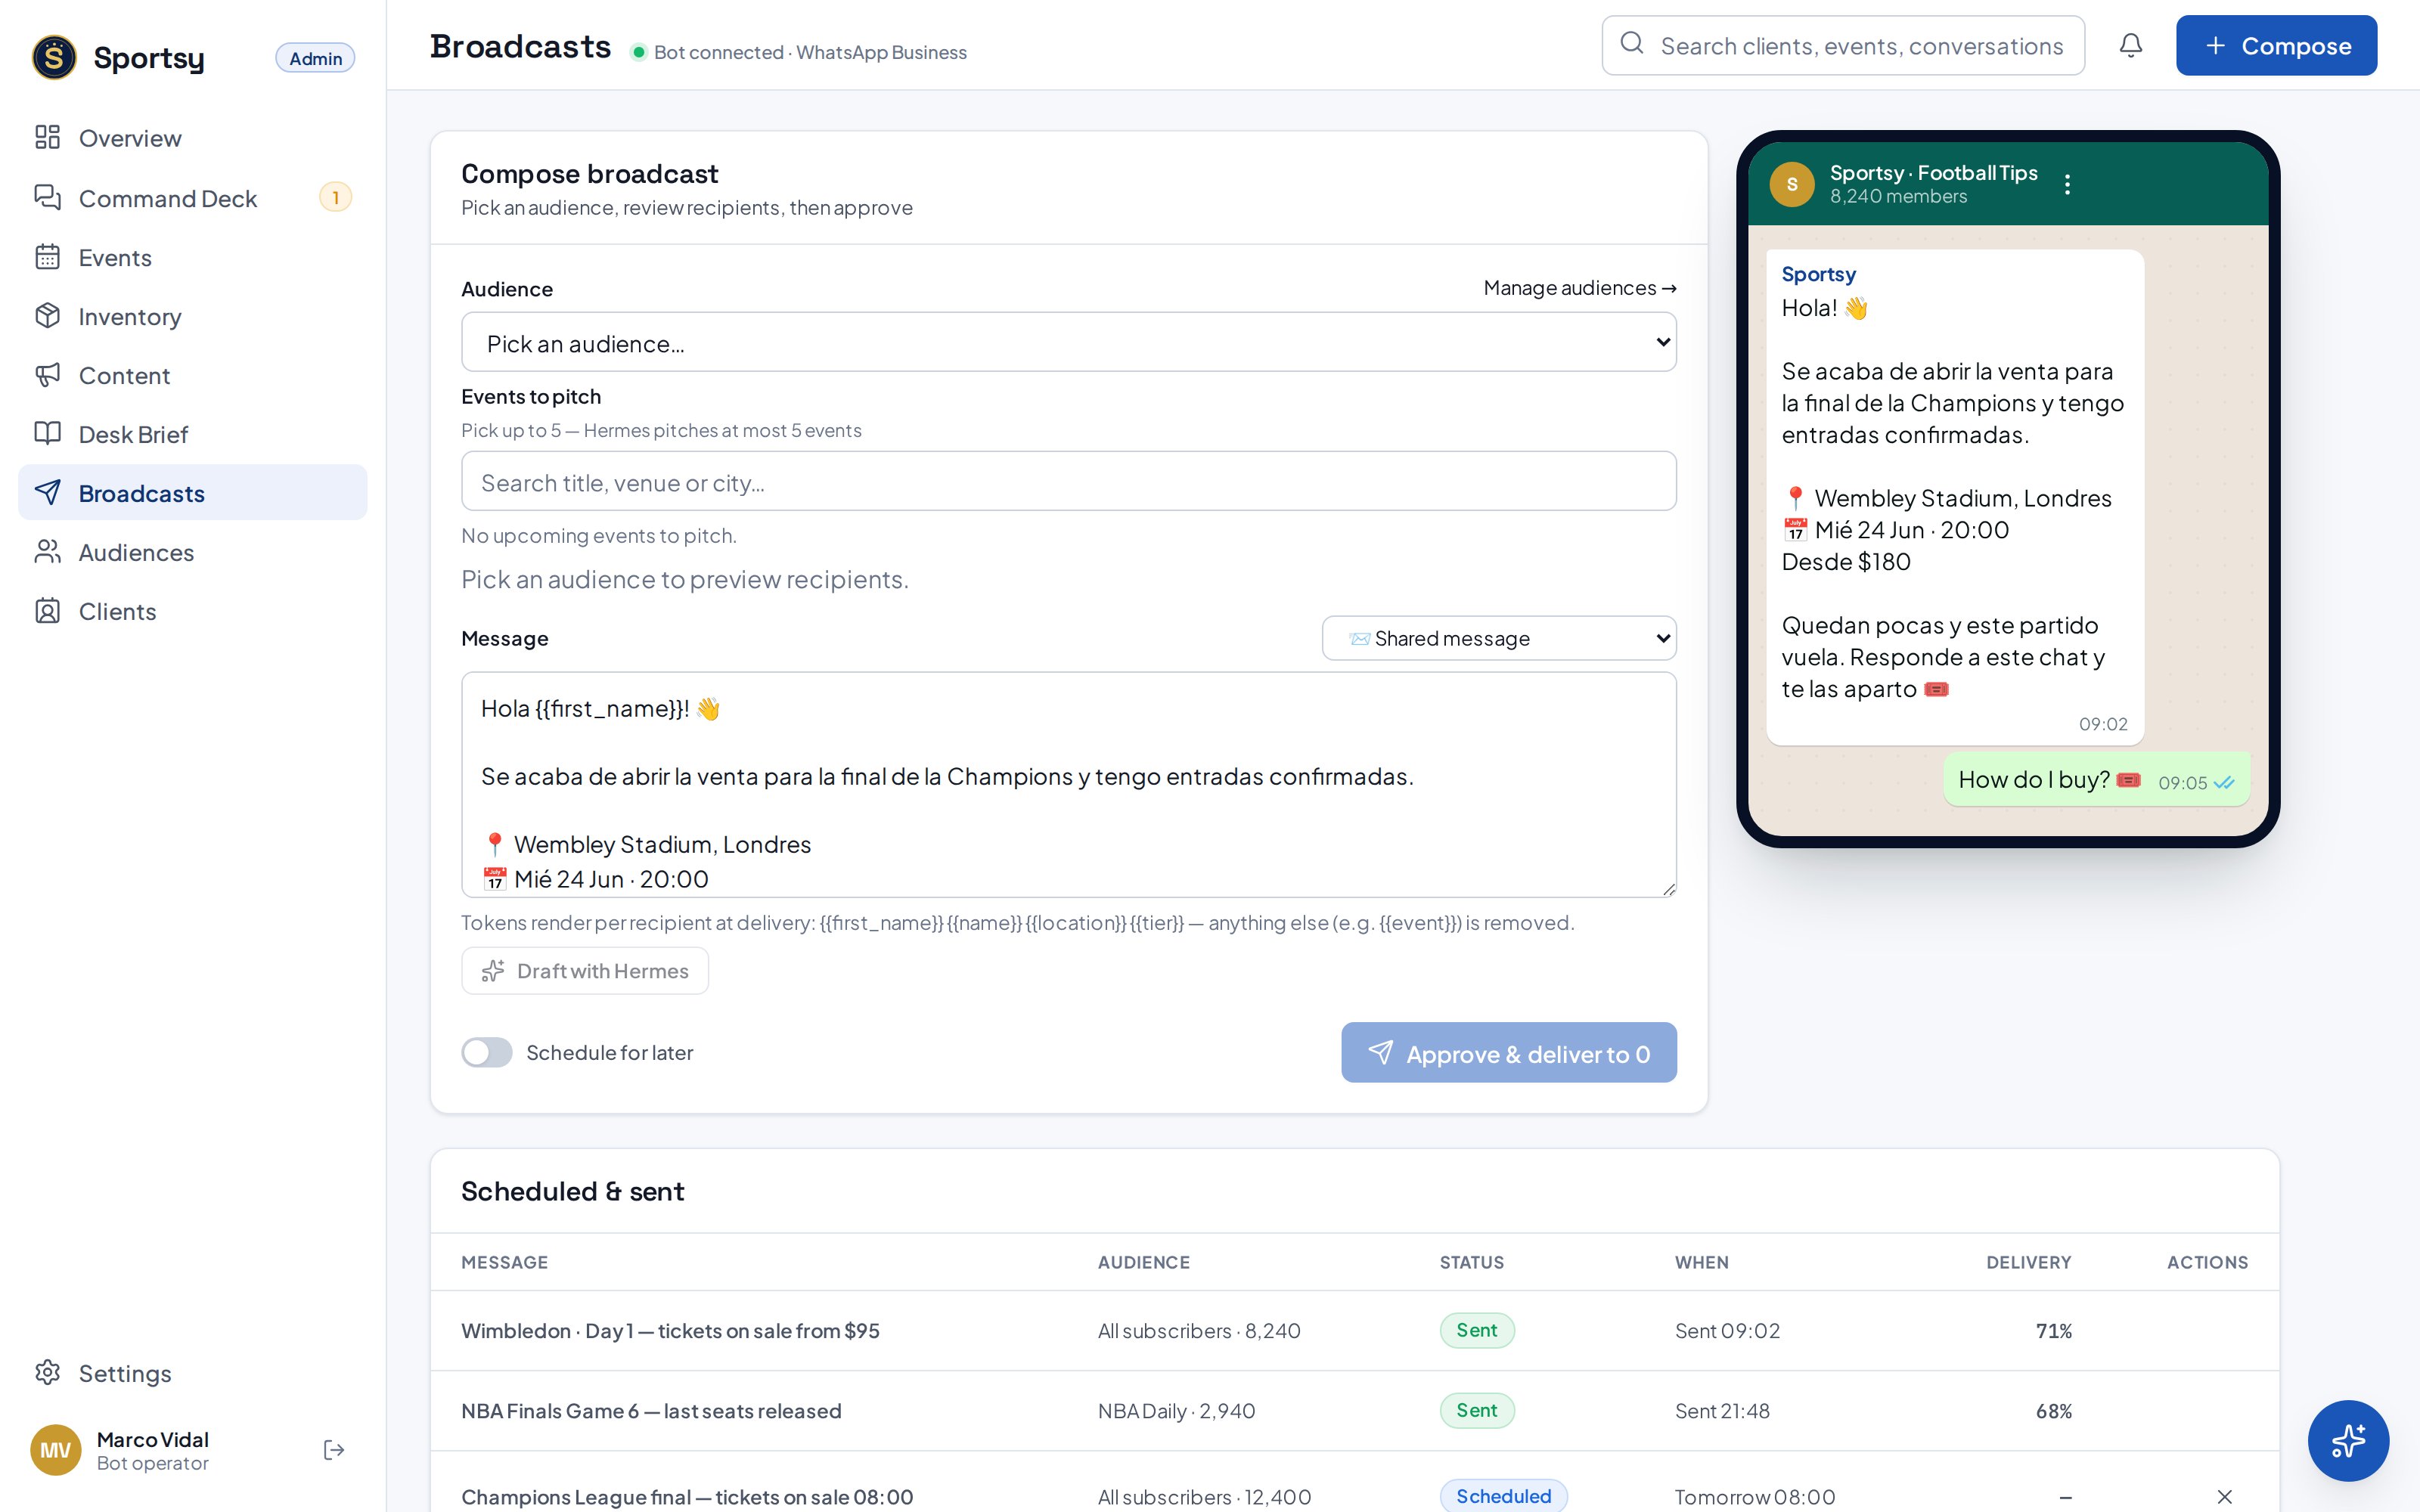
Task: Follow the Manage audiences link
Action: (x=1579, y=288)
